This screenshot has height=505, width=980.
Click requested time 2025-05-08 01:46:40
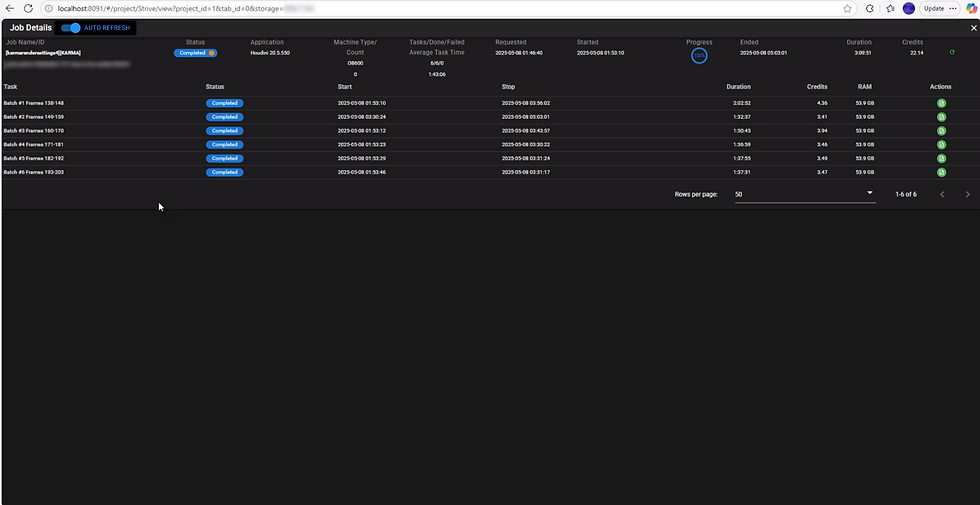519,53
